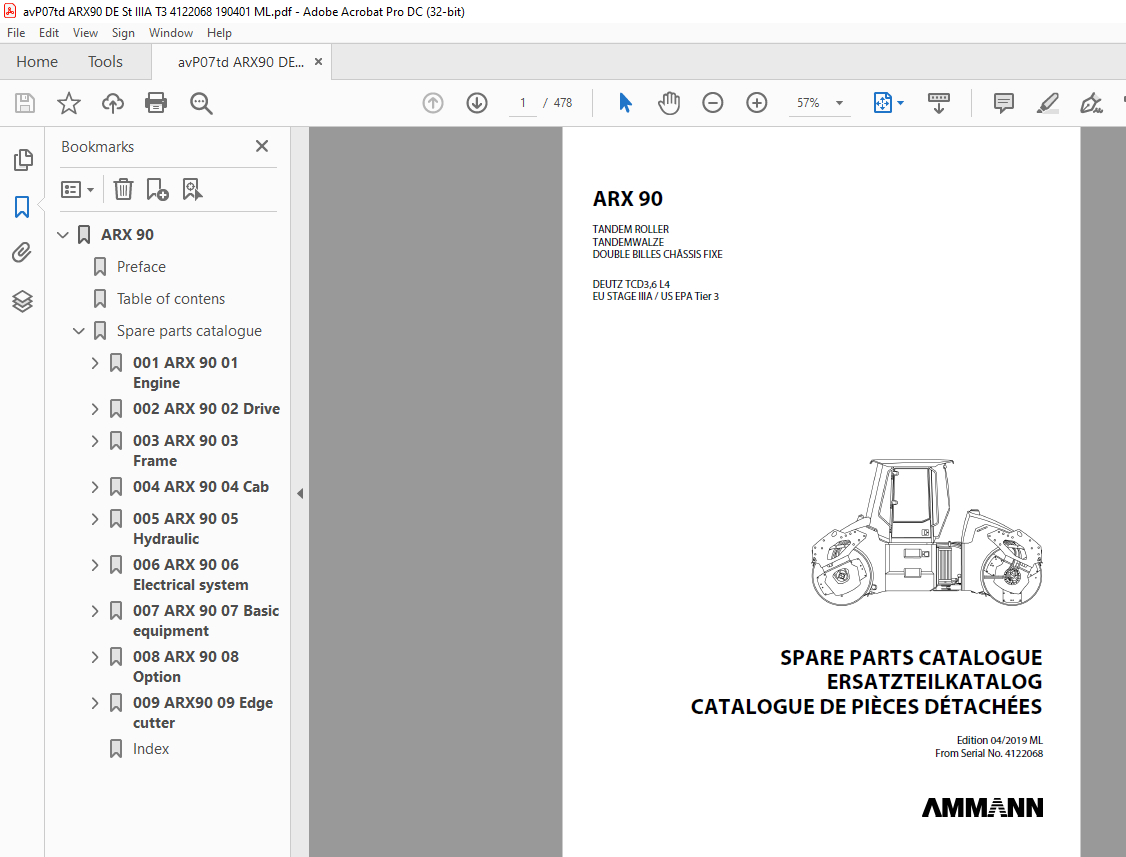Expand the 009 Edge cutter bookmark
1126x857 pixels.
click(95, 703)
